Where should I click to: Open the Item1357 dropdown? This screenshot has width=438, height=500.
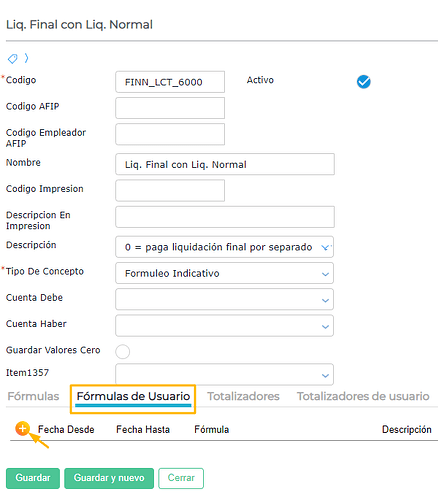[224, 374]
